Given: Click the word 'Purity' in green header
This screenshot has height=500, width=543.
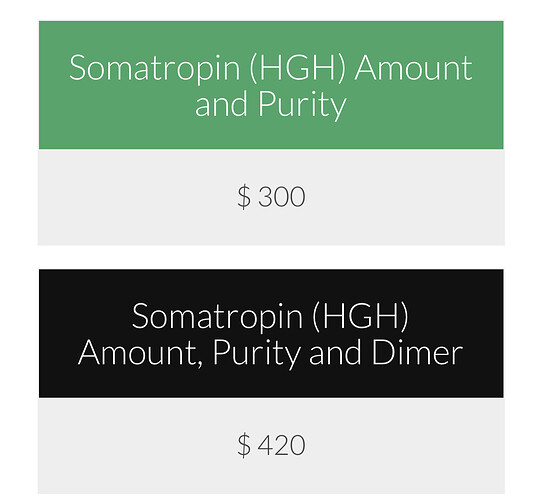Looking at the screenshot, I should pos(302,105).
